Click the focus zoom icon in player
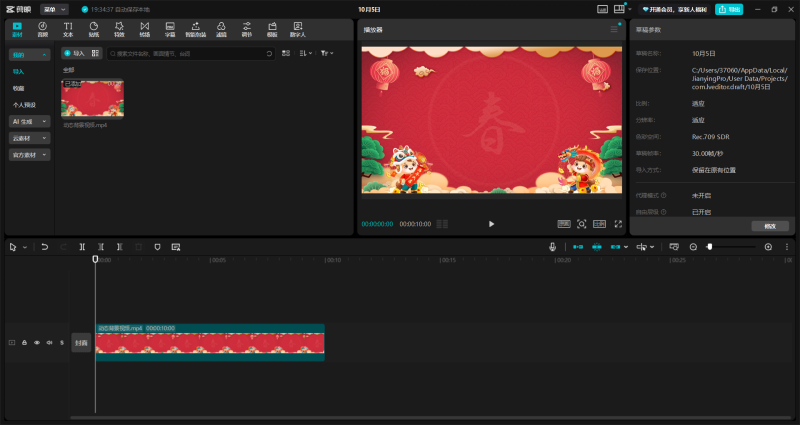The height and width of the screenshot is (425, 800). pyautogui.click(x=581, y=224)
